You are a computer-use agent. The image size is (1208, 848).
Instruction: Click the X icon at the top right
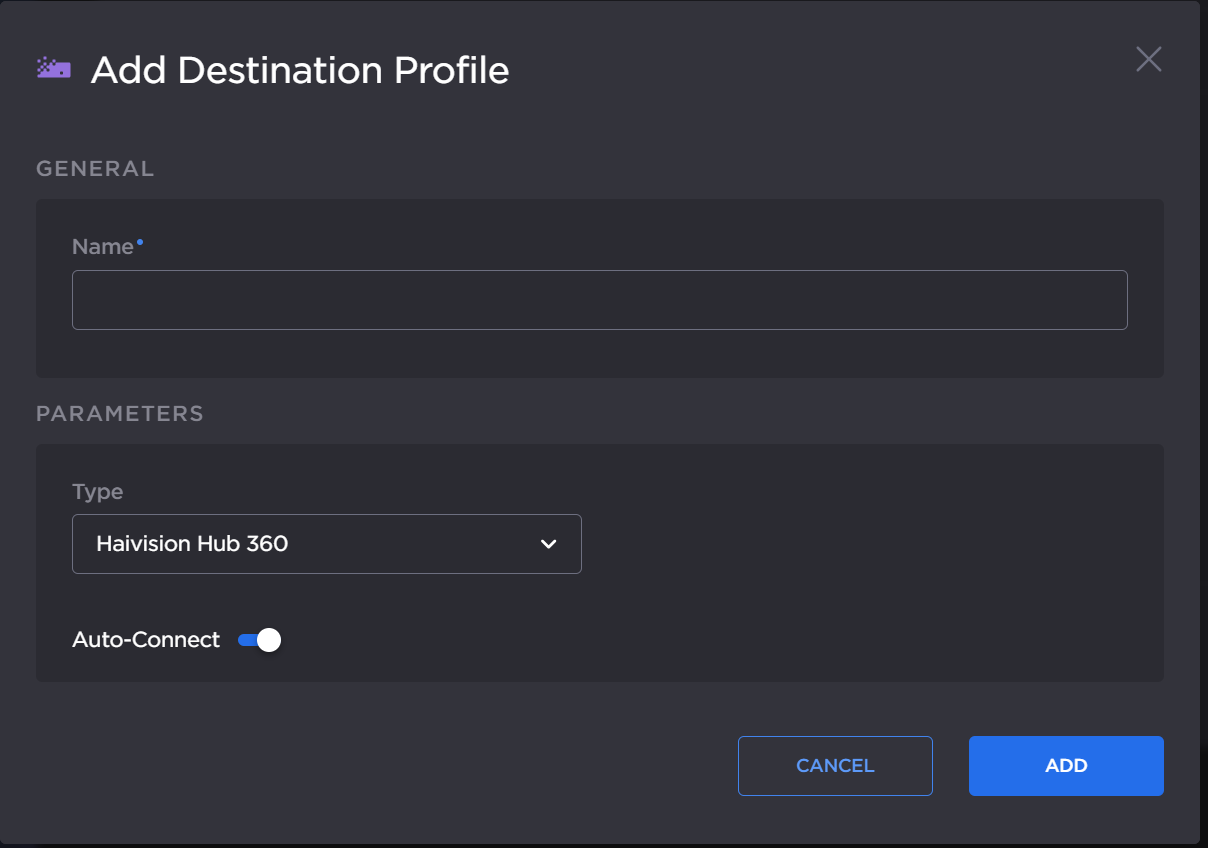point(1148,60)
